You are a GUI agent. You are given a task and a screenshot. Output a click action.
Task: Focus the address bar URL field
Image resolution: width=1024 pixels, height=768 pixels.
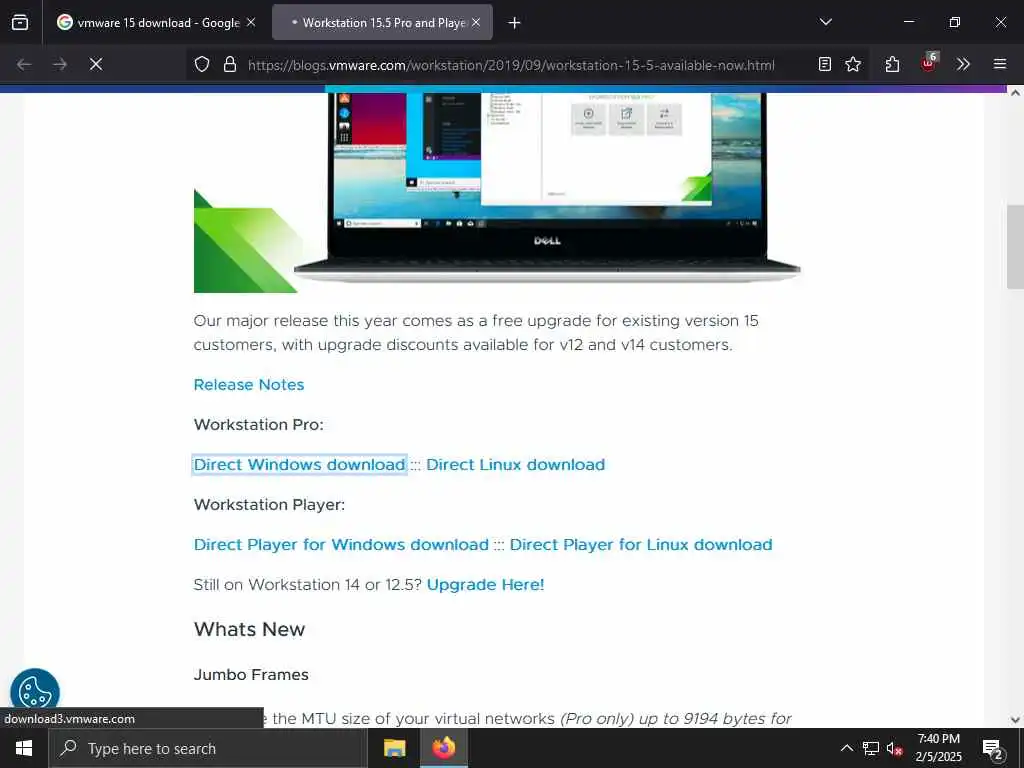[511, 65]
